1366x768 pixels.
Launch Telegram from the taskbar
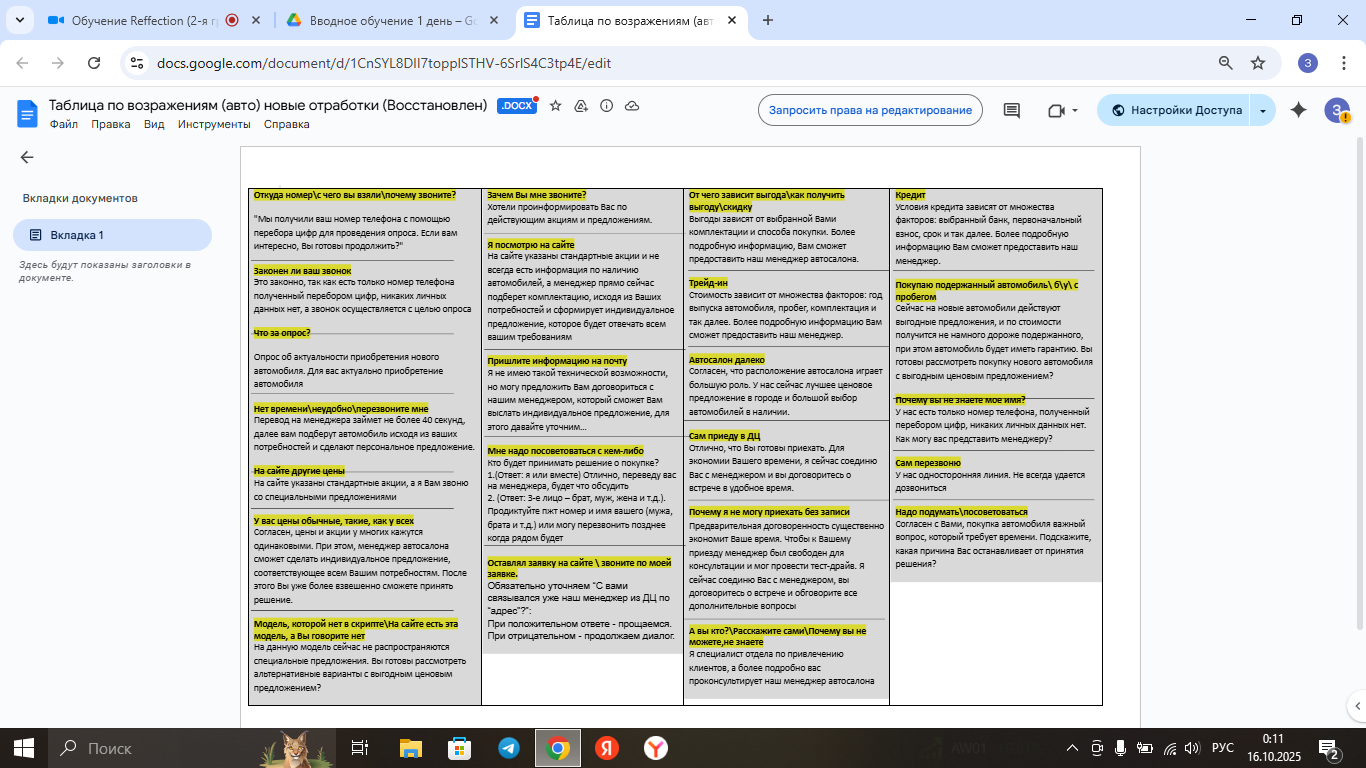[x=509, y=748]
